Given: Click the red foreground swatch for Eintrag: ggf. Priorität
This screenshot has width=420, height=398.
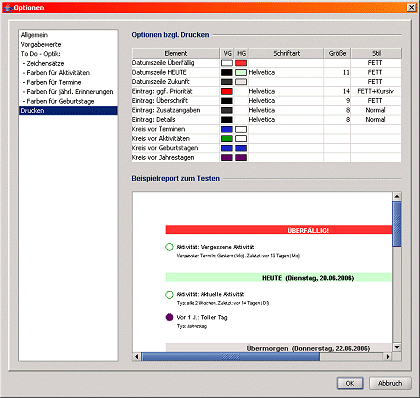Looking at the screenshot, I should click(227, 91).
